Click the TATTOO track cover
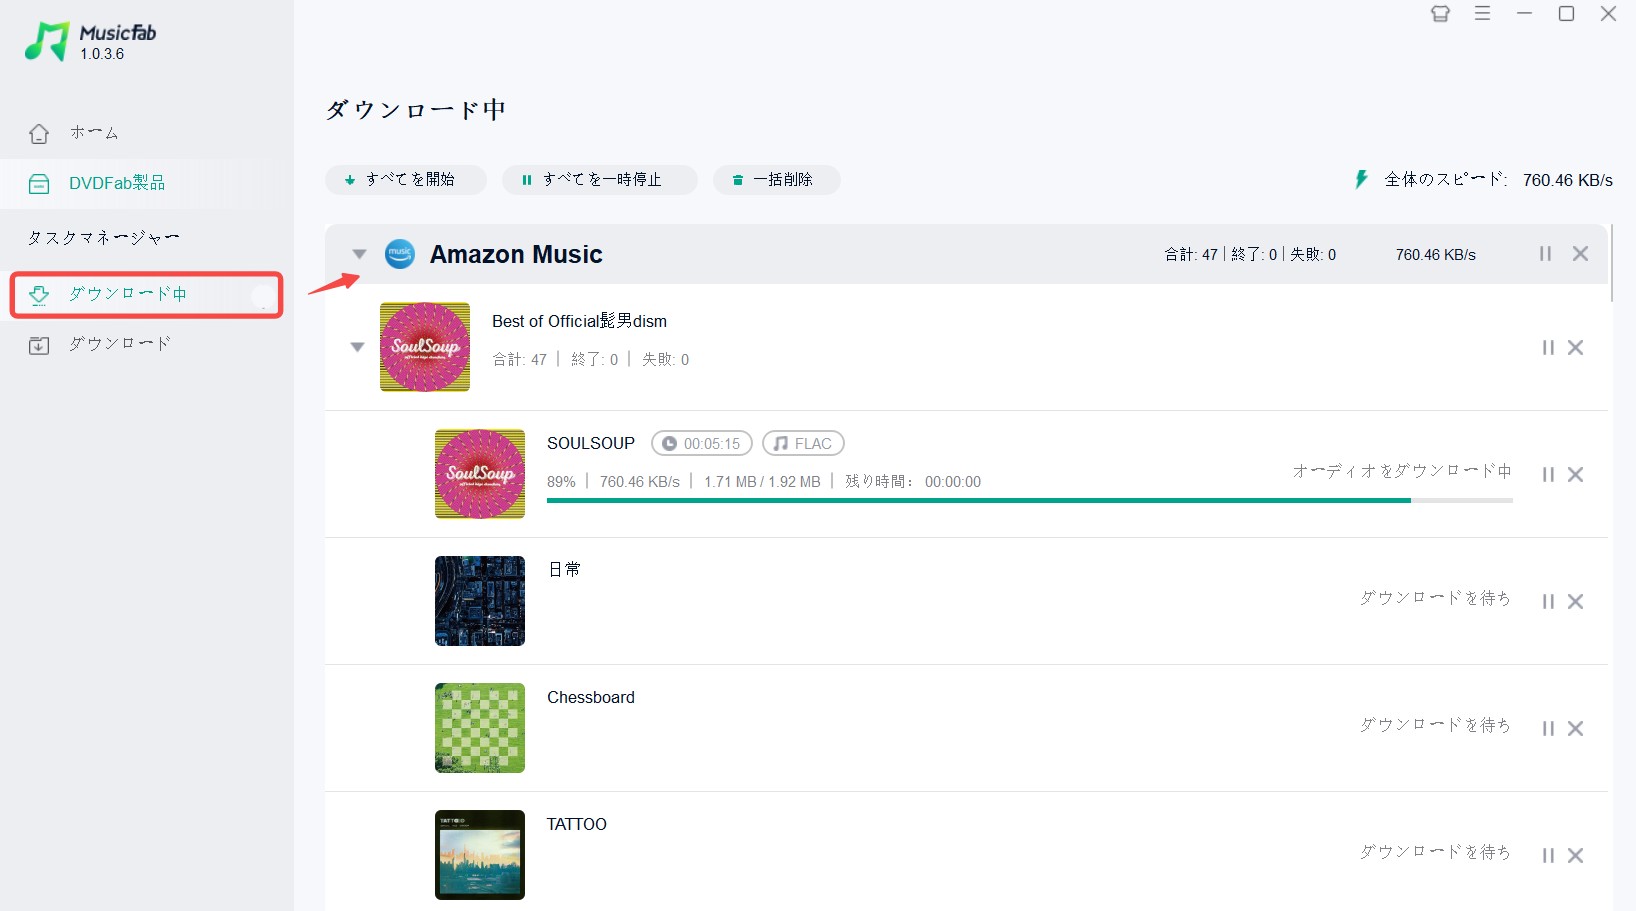Image resolution: width=1636 pixels, height=911 pixels. (480, 855)
